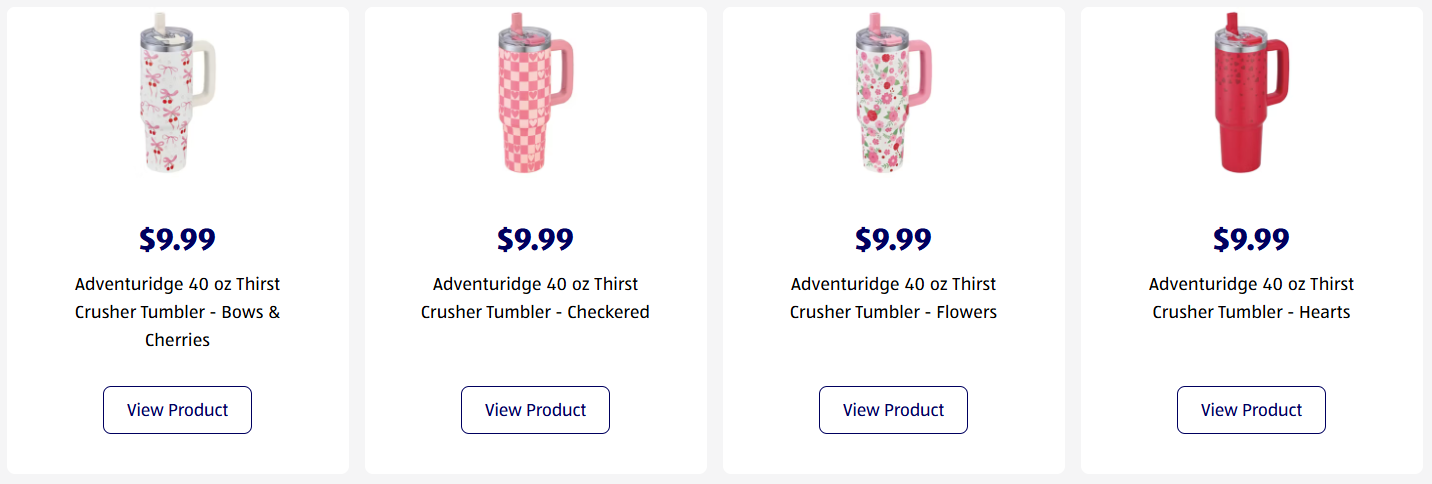This screenshot has width=1432, height=484.
Task: Open the Thirst Crusher Tumbler - Hearts title
Action: tap(1251, 298)
